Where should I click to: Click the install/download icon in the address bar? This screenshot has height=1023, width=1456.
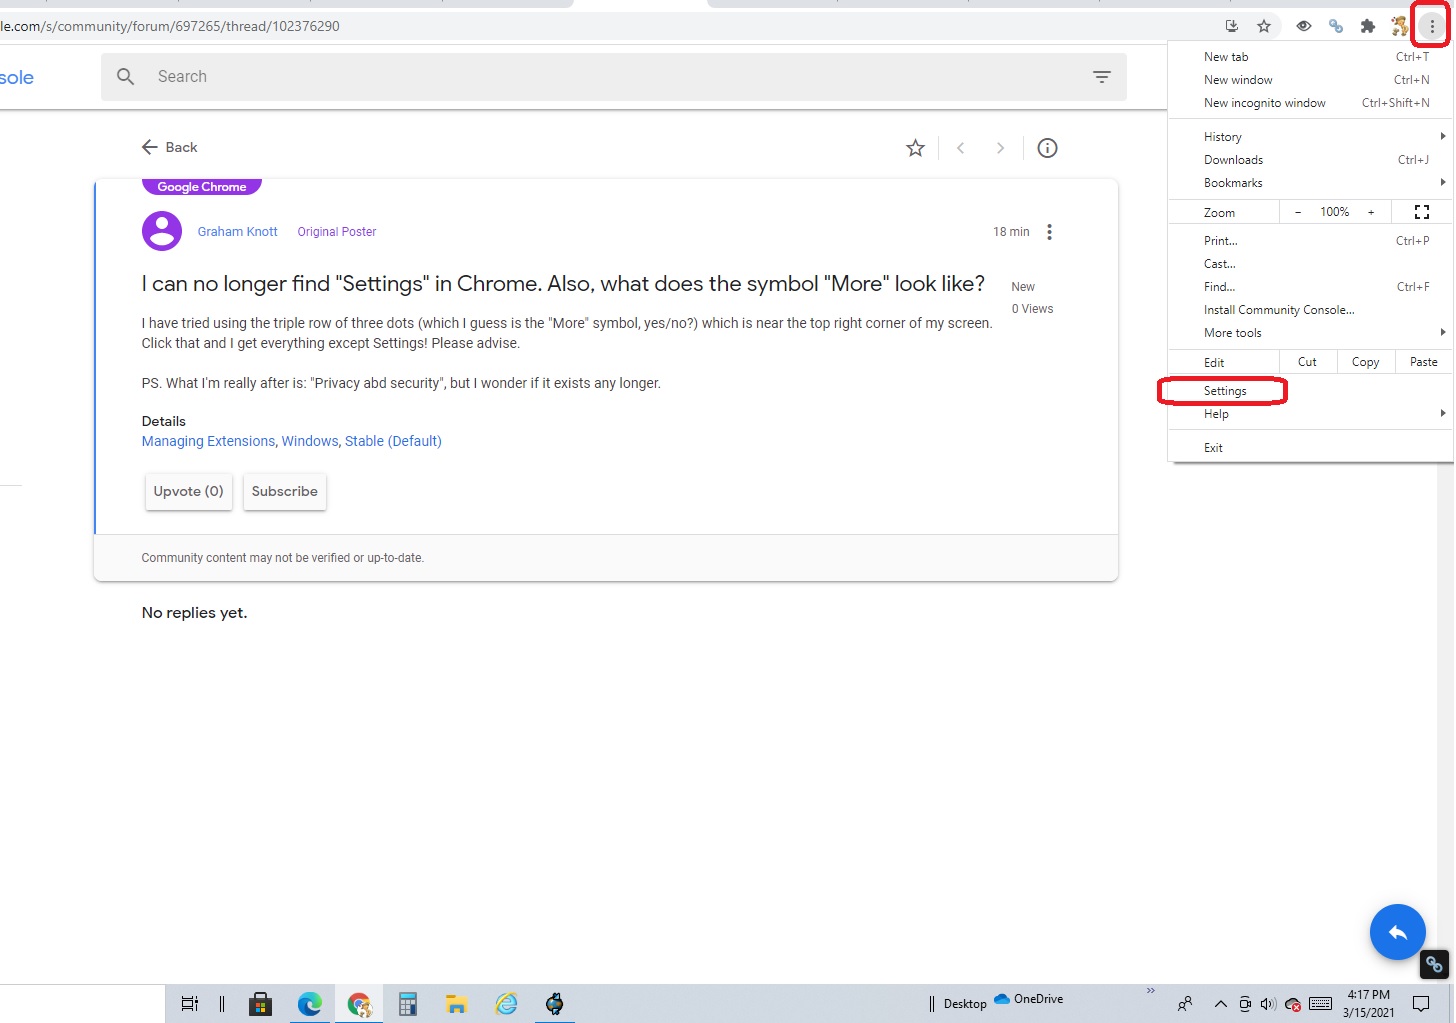[1232, 26]
